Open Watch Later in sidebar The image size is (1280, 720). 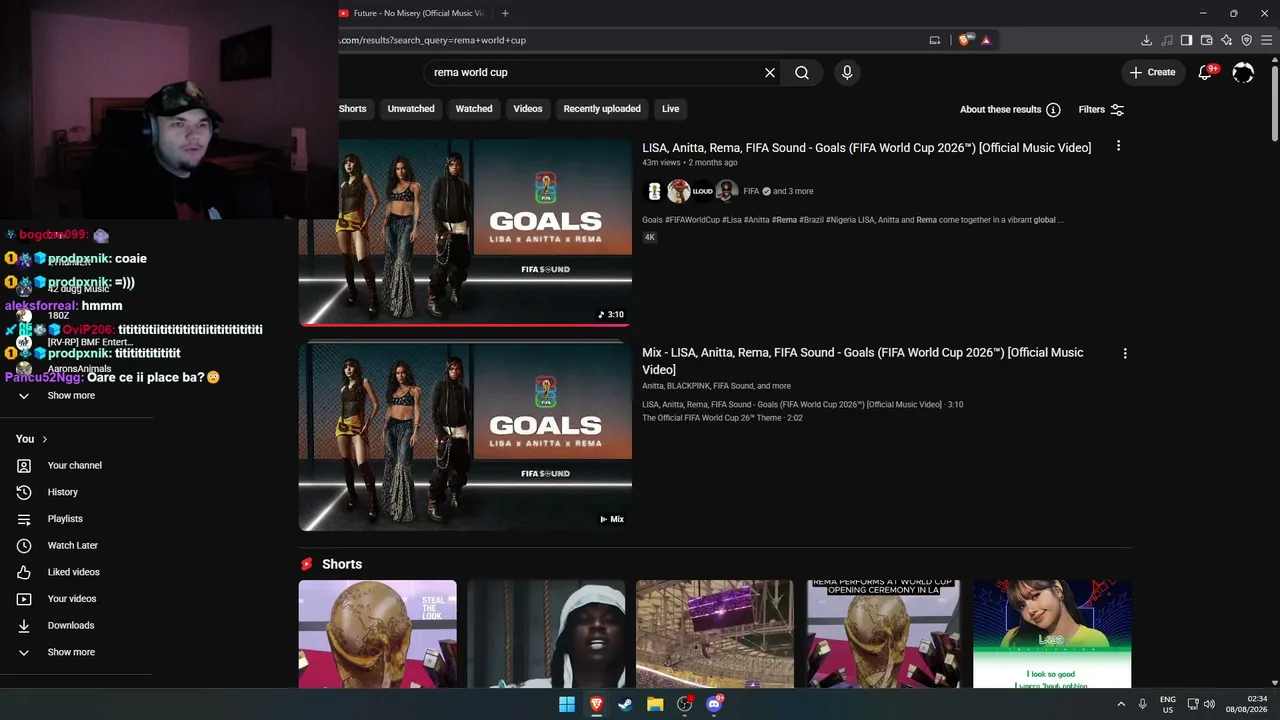72,545
